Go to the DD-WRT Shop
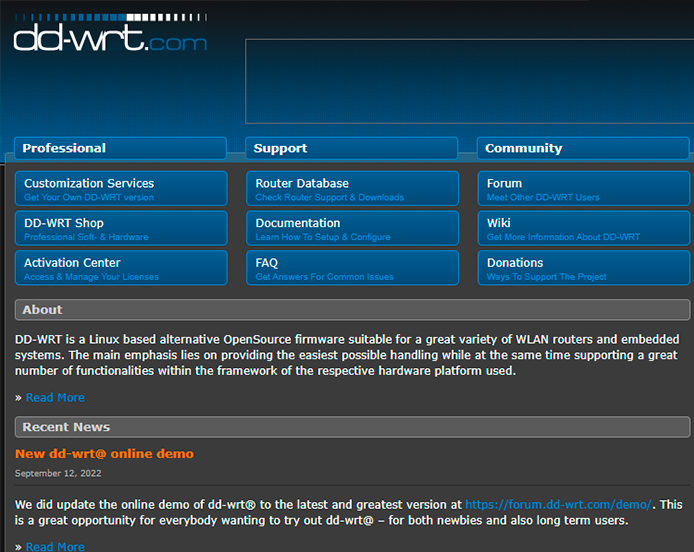The image size is (694, 552). (x=121, y=228)
